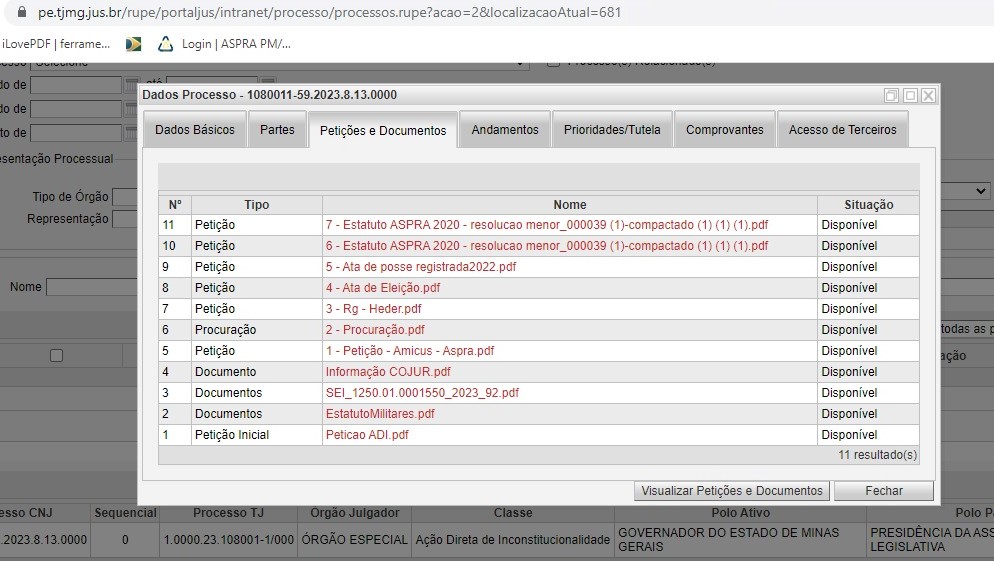This screenshot has width=994, height=561.
Task: Open 1 - Petição - Amicus - Aspra.pdf
Action: click(410, 350)
